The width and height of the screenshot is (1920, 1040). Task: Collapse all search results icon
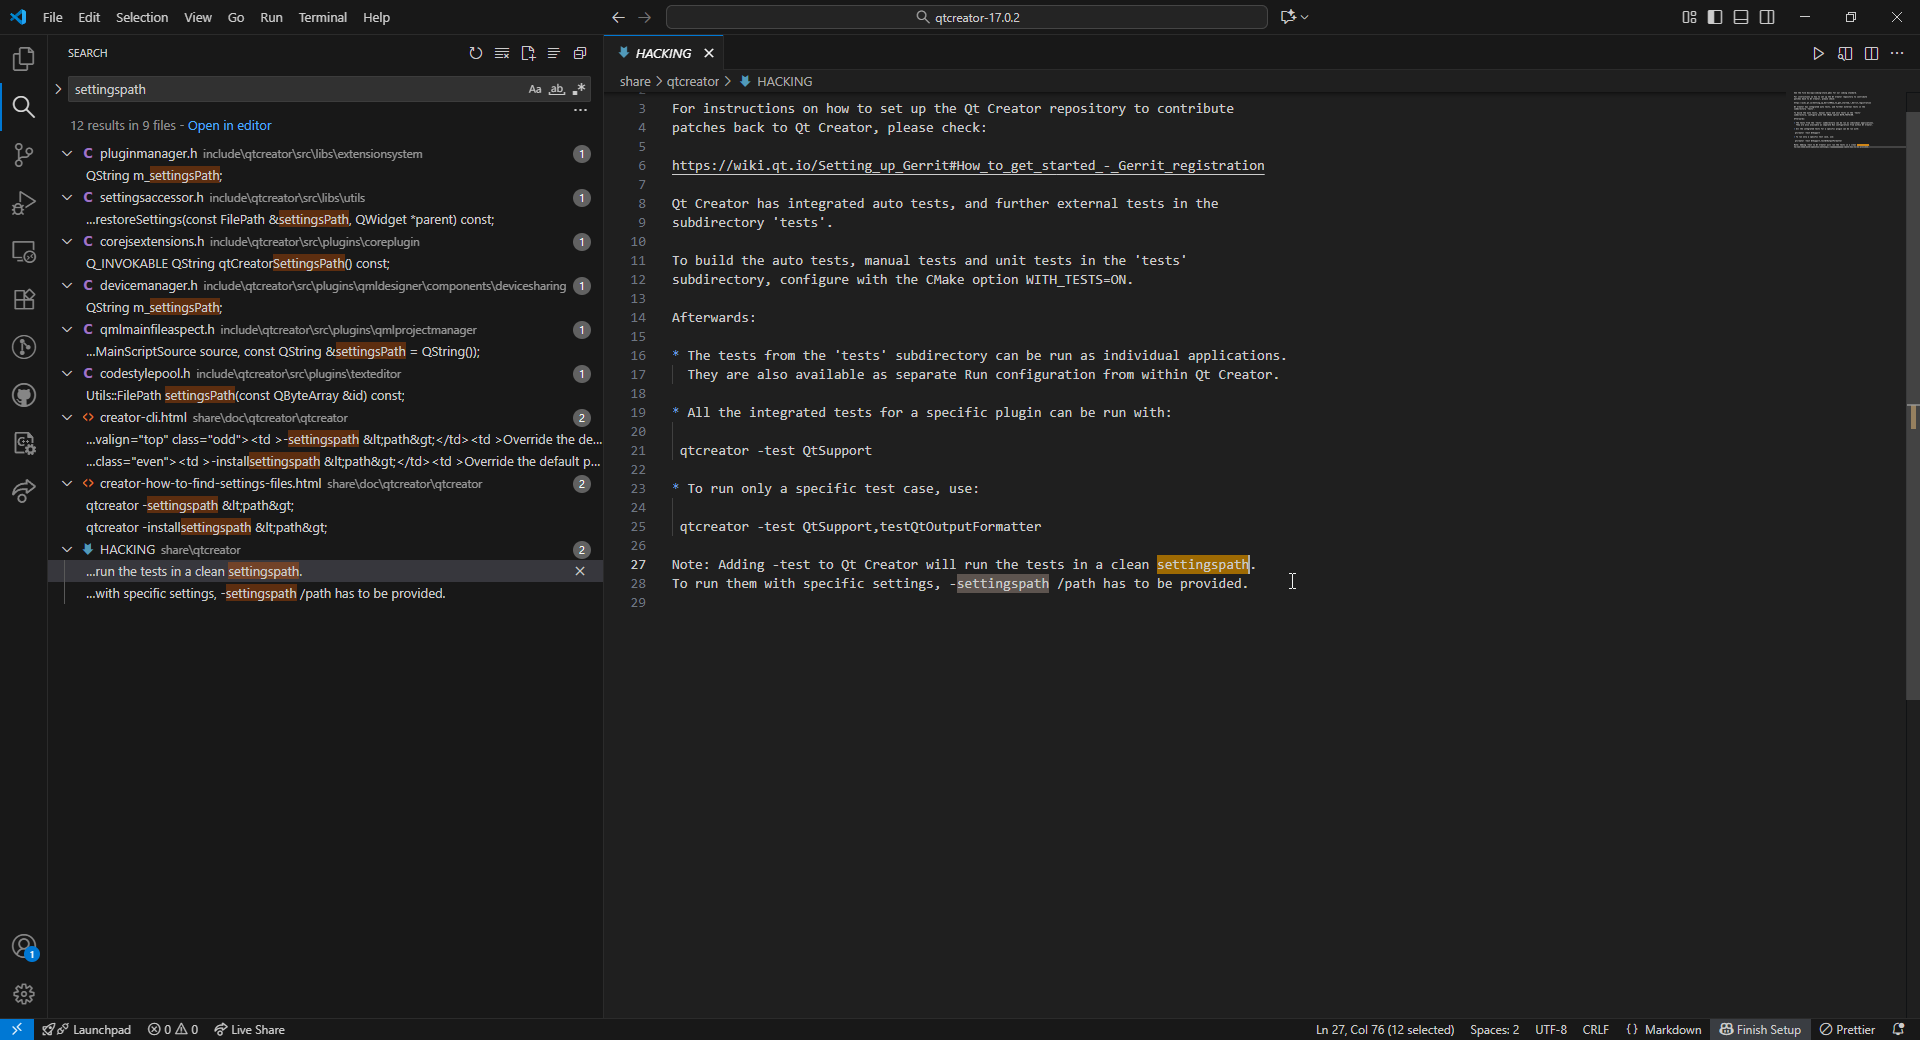[580, 53]
